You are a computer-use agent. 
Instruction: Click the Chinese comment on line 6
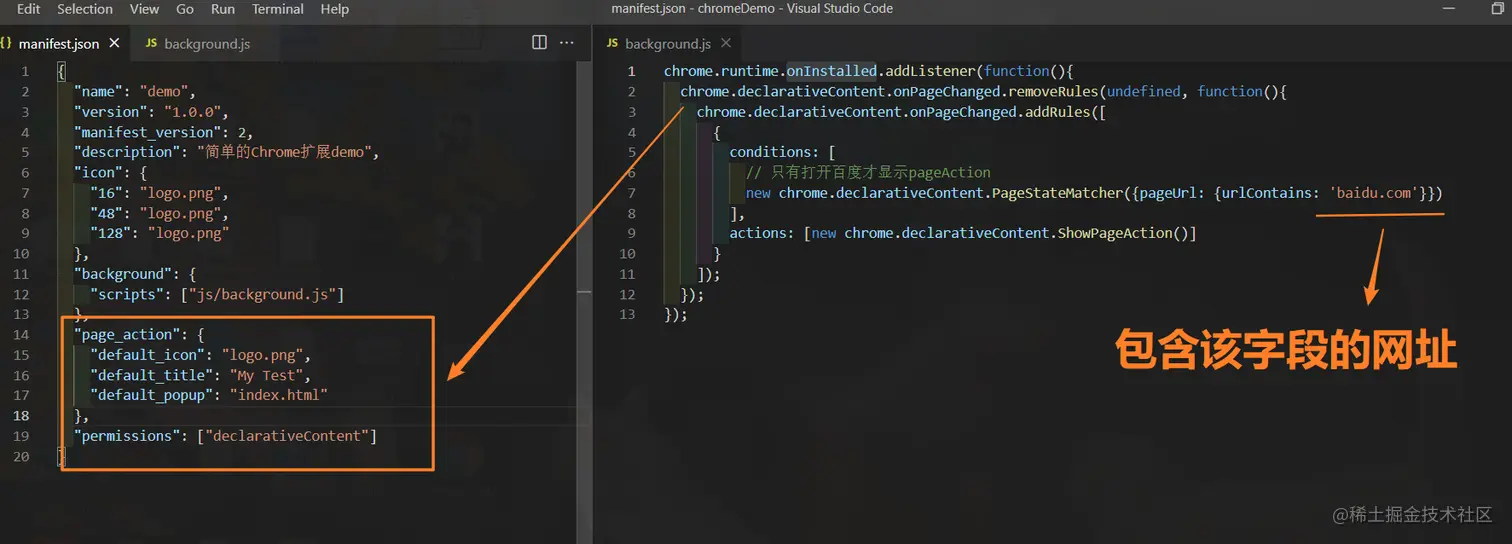(x=868, y=172)
